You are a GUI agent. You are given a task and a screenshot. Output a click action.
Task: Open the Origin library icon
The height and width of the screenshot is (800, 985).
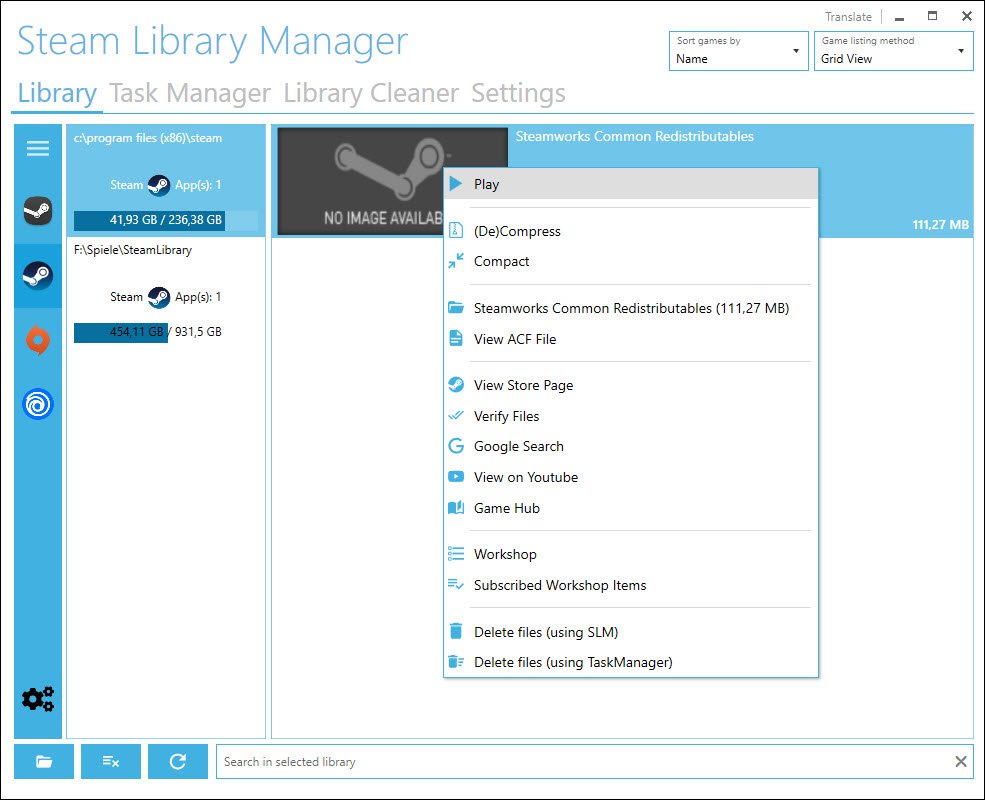[38, 340]
